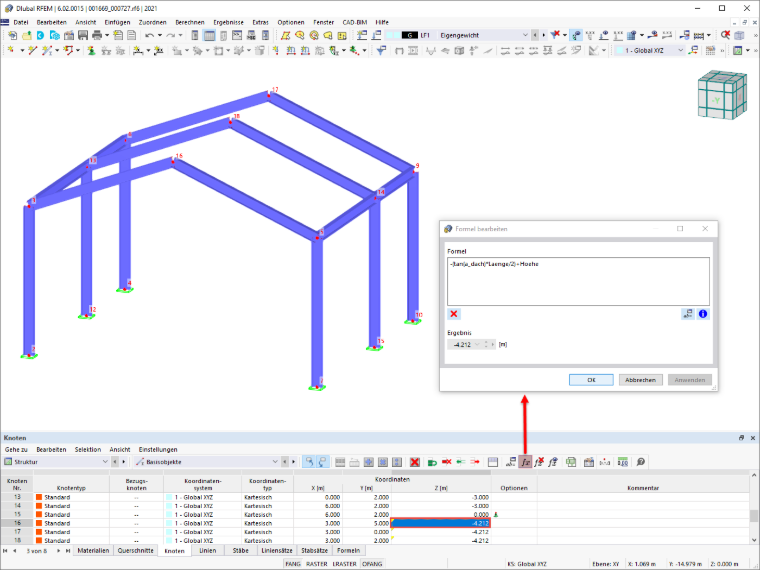Screen dimensions: 760x570
Task: Click the fx with info icon in table toolbar
Action: 553,462
